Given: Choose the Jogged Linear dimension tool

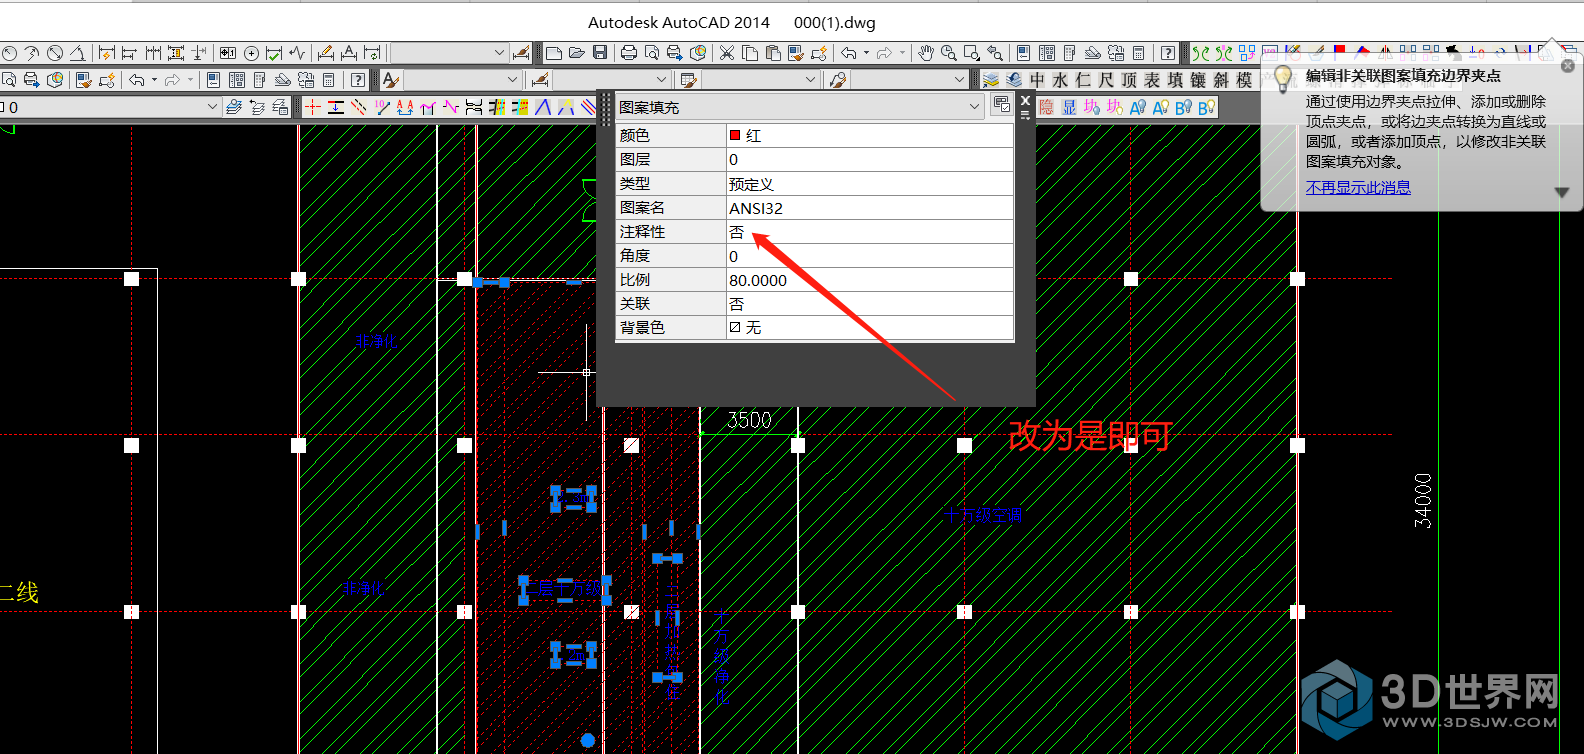Looking at the screenshot, I should [x=297, y=53].
